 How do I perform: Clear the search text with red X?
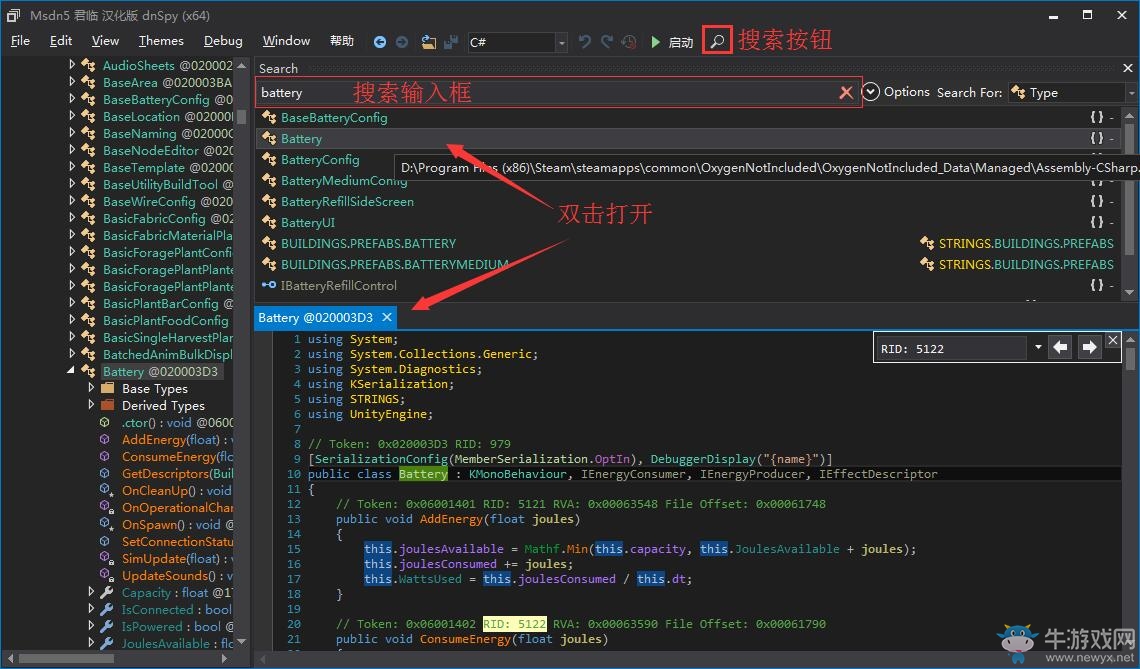[x=846, y=92]
